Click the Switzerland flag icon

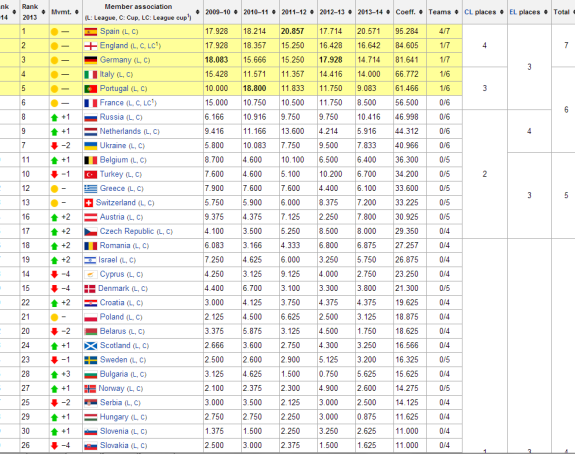pos(88,203)
